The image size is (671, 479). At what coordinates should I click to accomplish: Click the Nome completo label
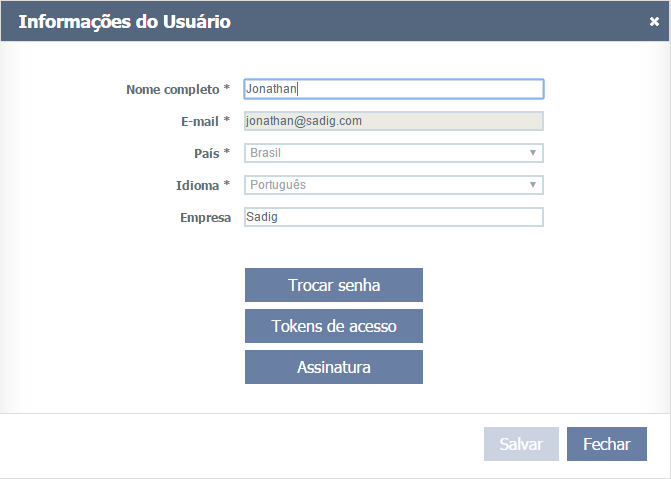172,89
